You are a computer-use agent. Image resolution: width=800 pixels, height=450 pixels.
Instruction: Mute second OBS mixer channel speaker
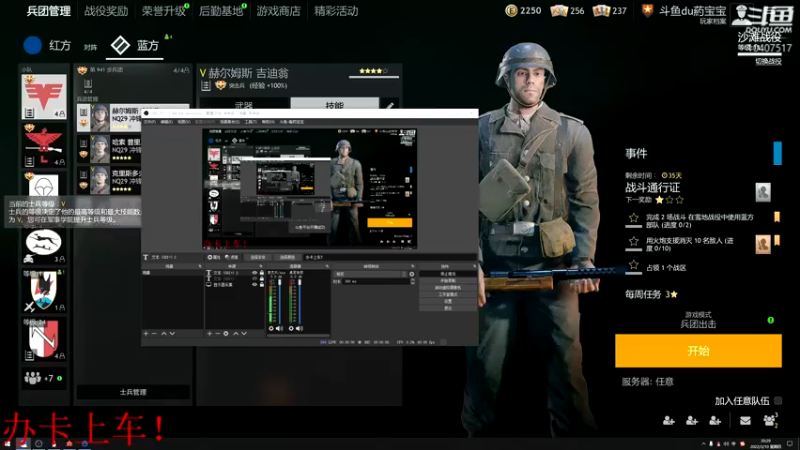tap(299, 328)
